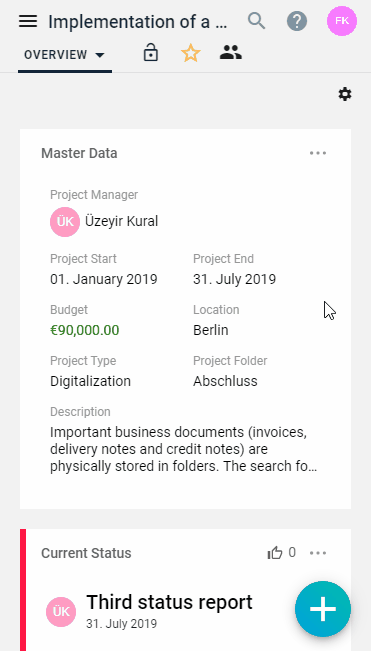Open the Current Status three-dot menu
371x651 pixels.
click(x=318, y=553)
